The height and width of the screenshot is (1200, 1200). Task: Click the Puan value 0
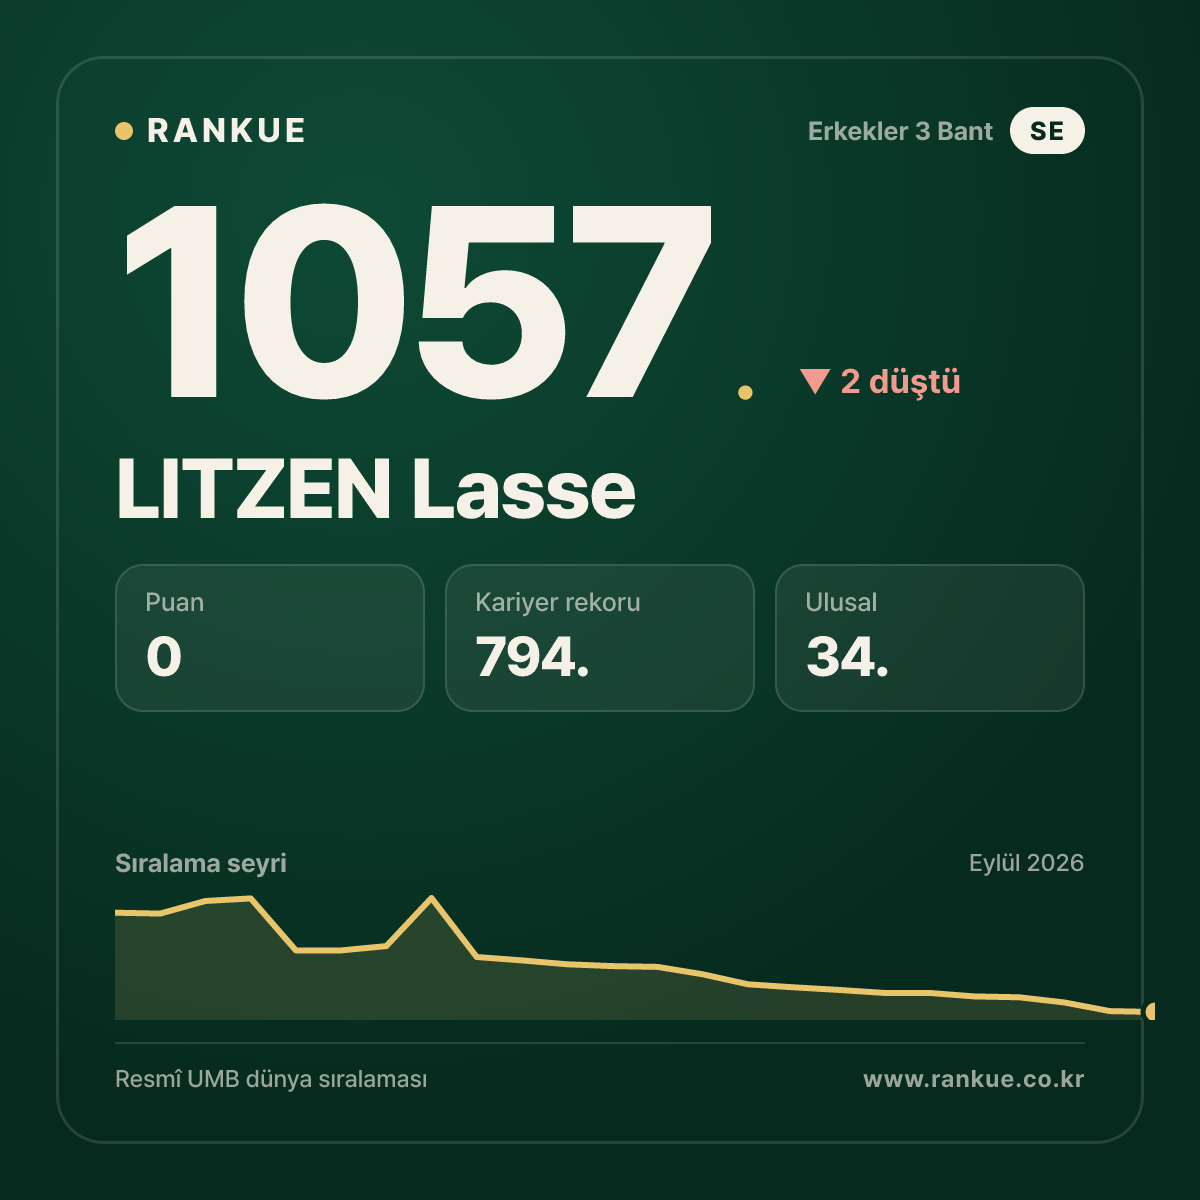[164, 657]
